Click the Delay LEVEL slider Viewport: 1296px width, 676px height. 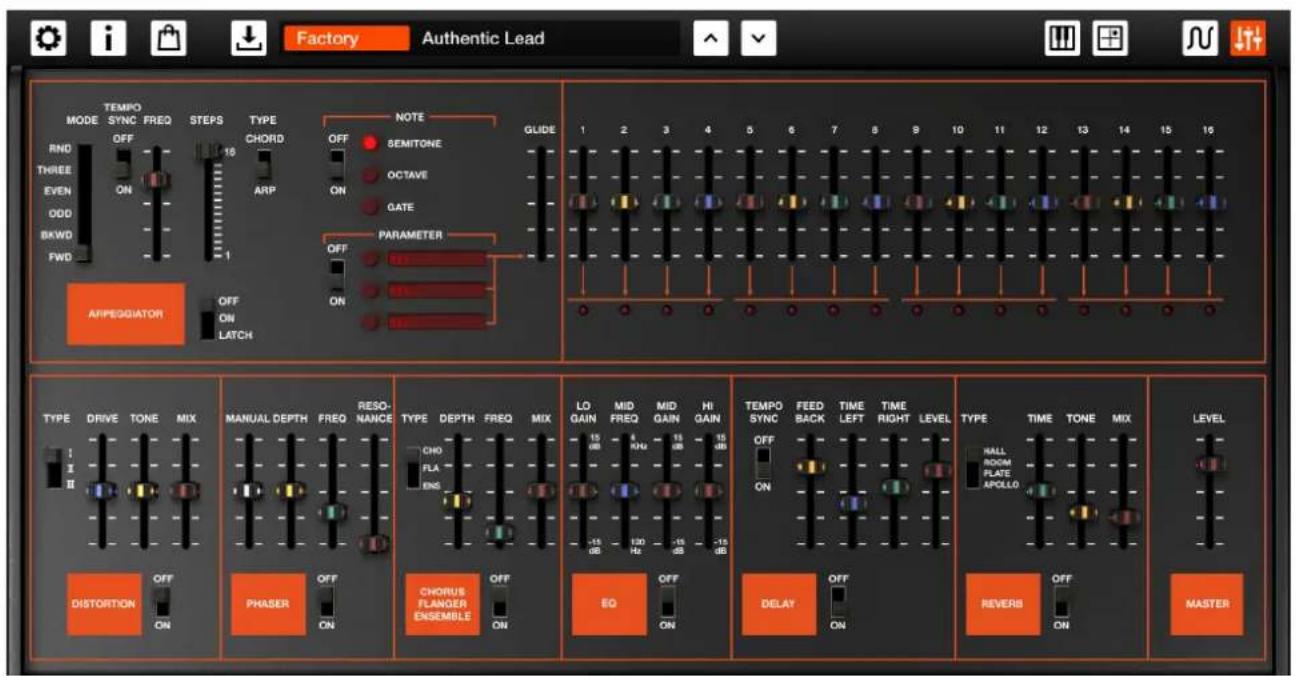click(x=935, y=469)
